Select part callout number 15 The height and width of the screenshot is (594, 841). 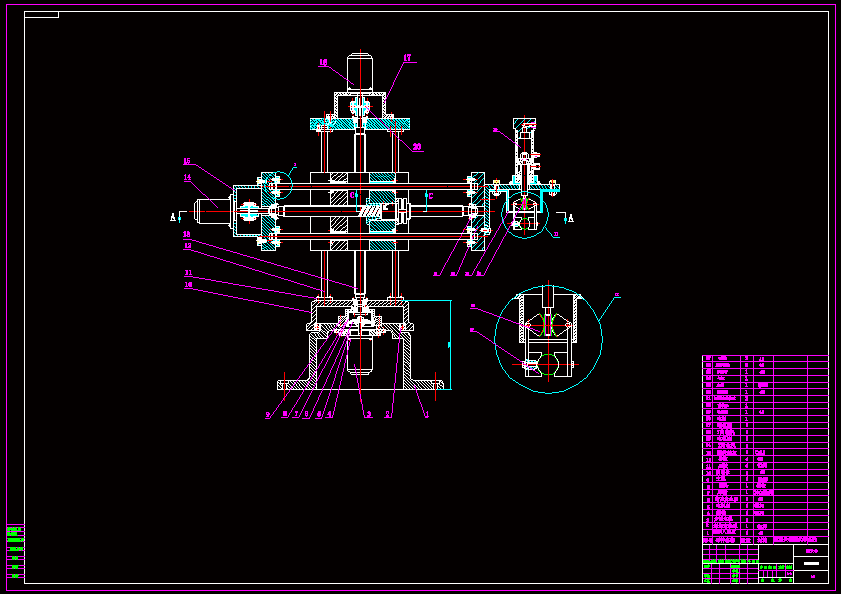coord(187,162)
